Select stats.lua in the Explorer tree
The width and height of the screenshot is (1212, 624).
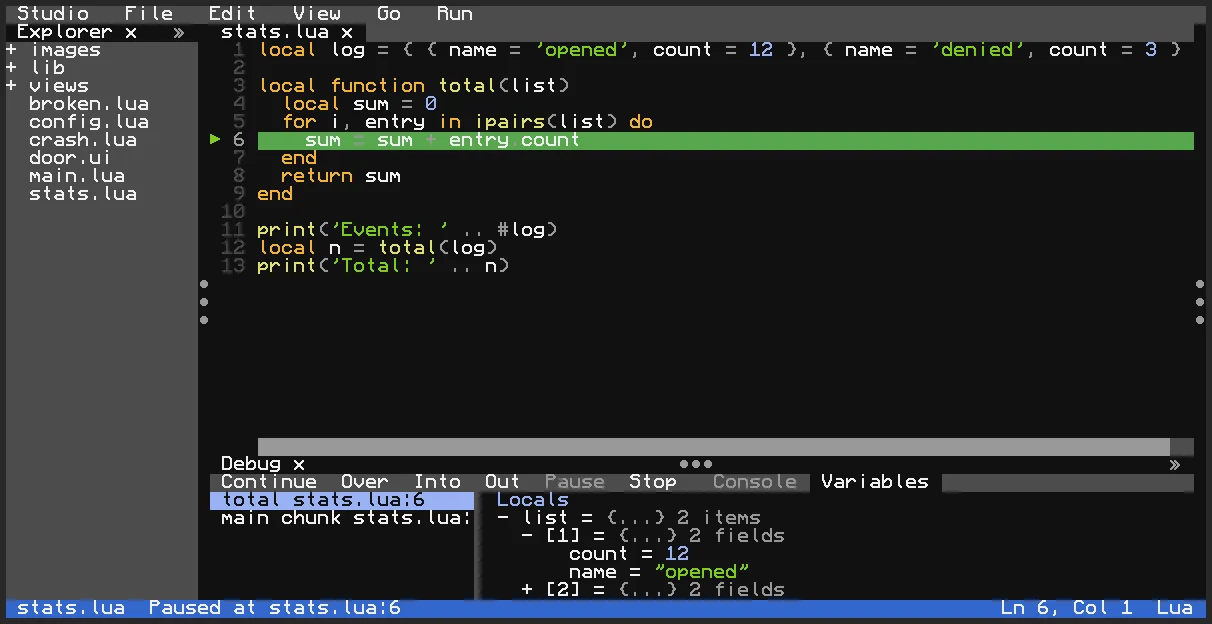coord(83,194)
